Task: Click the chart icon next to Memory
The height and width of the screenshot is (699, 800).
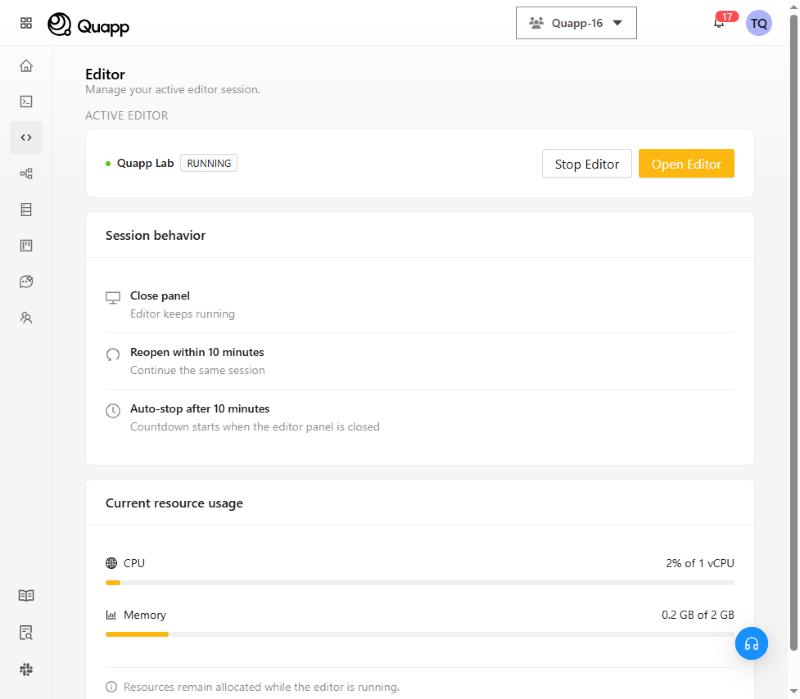Action: 111,615
